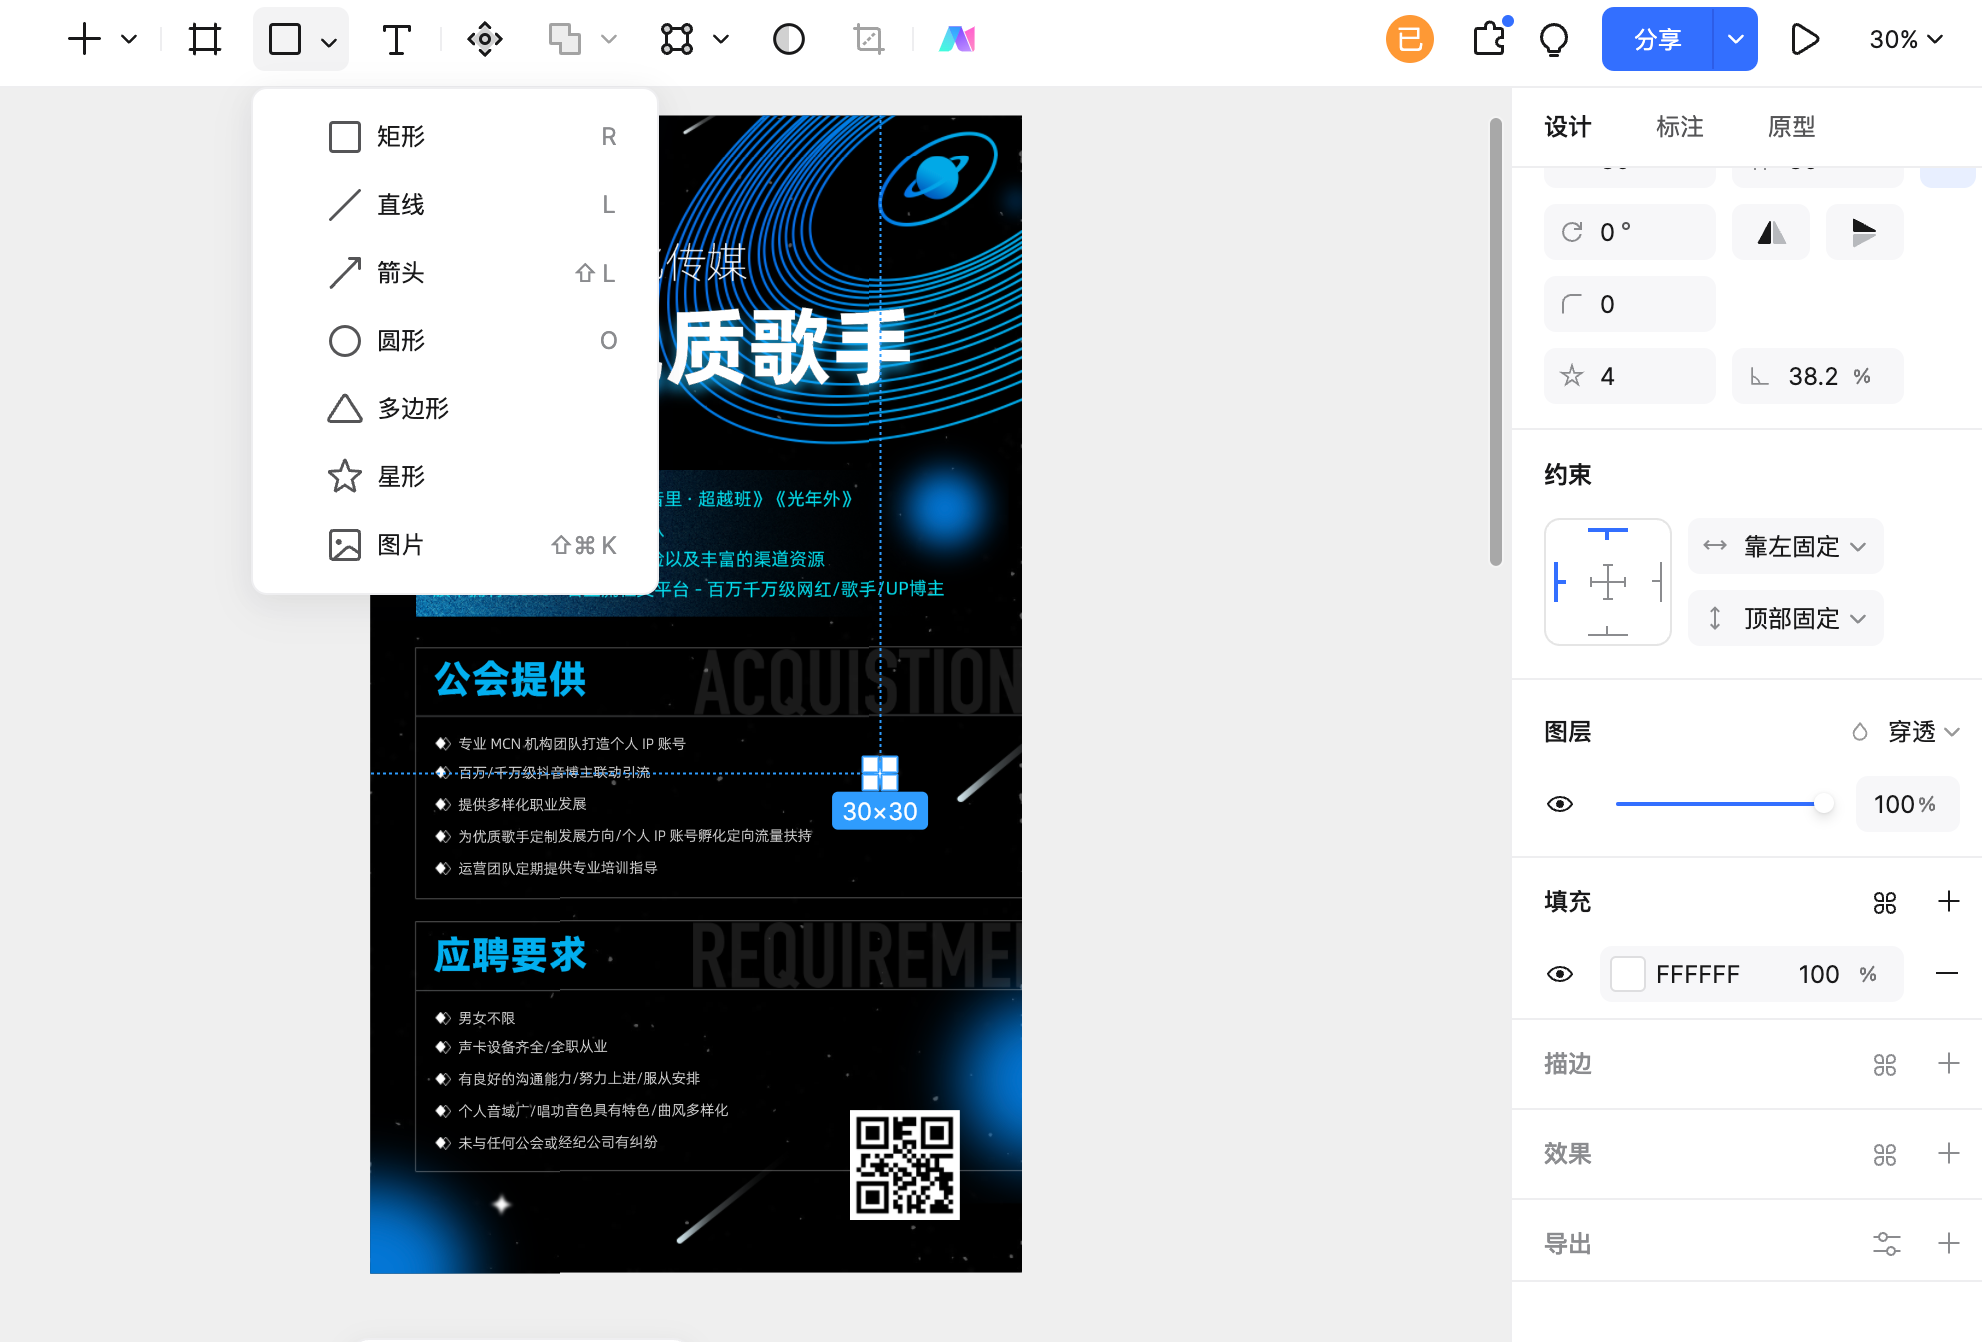1982x1342 pixels.
Task: Click the orange user avatar
Action: pyautogui.click(x=1410, y=39)
